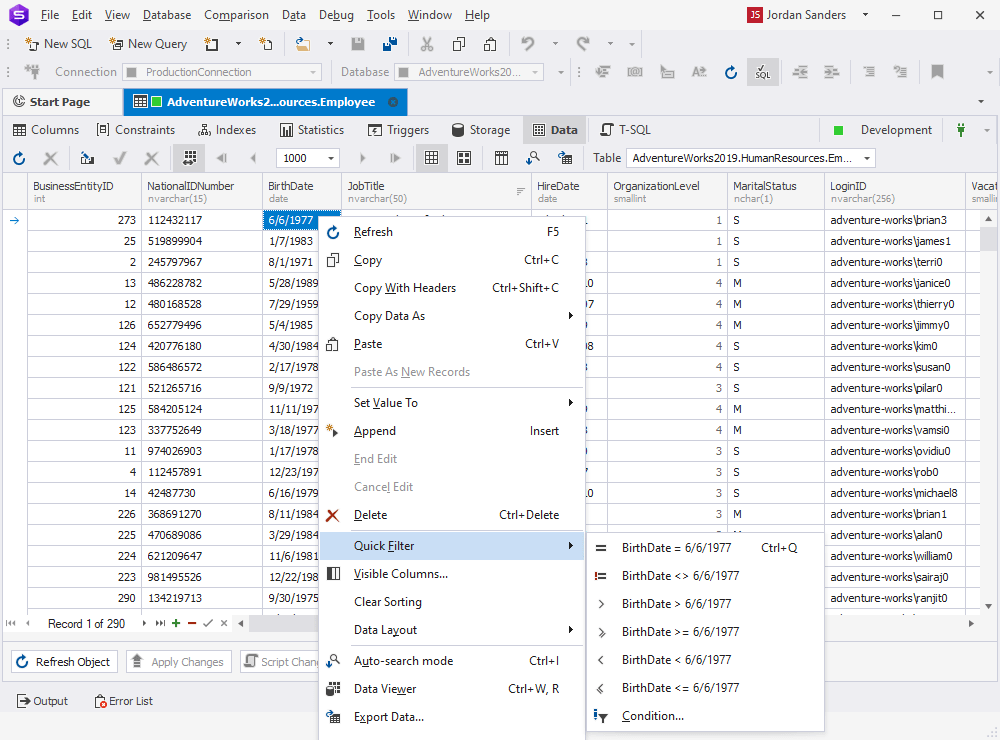The width and height of the screenshot is (1000, 740).
Task: Click the card view icon in data toolbar
Action: (x=466, y=158)
